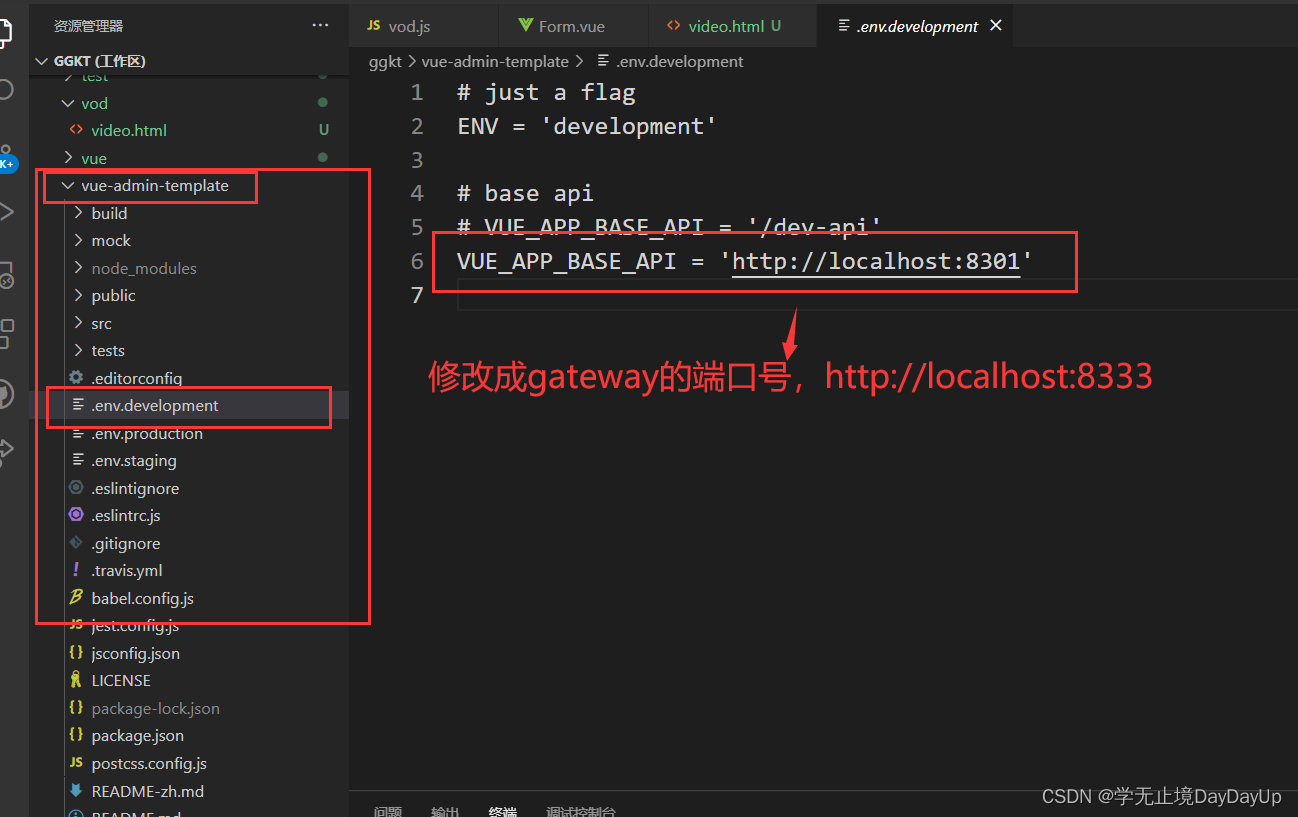Click the video.html file icon in tree
This screenshot has width=1298, height=817.
pyautogui.click(x=76, y=130)
